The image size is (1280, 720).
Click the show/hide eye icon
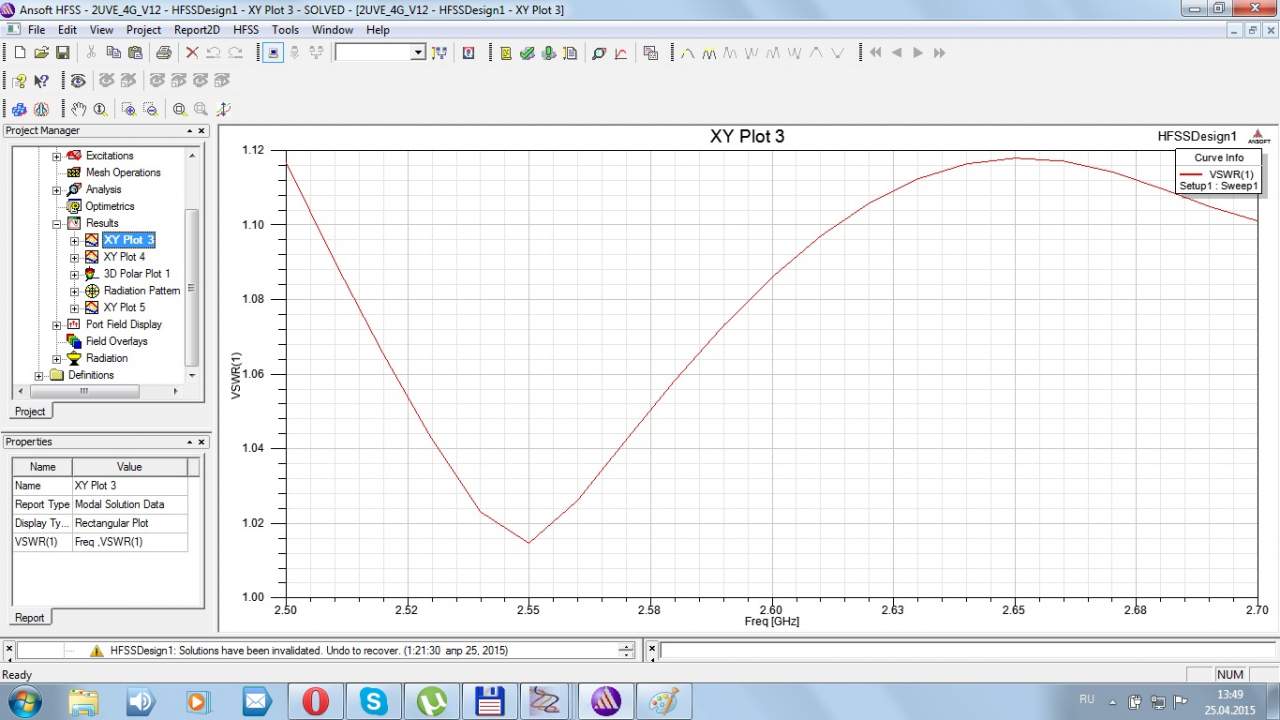point(77,81)
